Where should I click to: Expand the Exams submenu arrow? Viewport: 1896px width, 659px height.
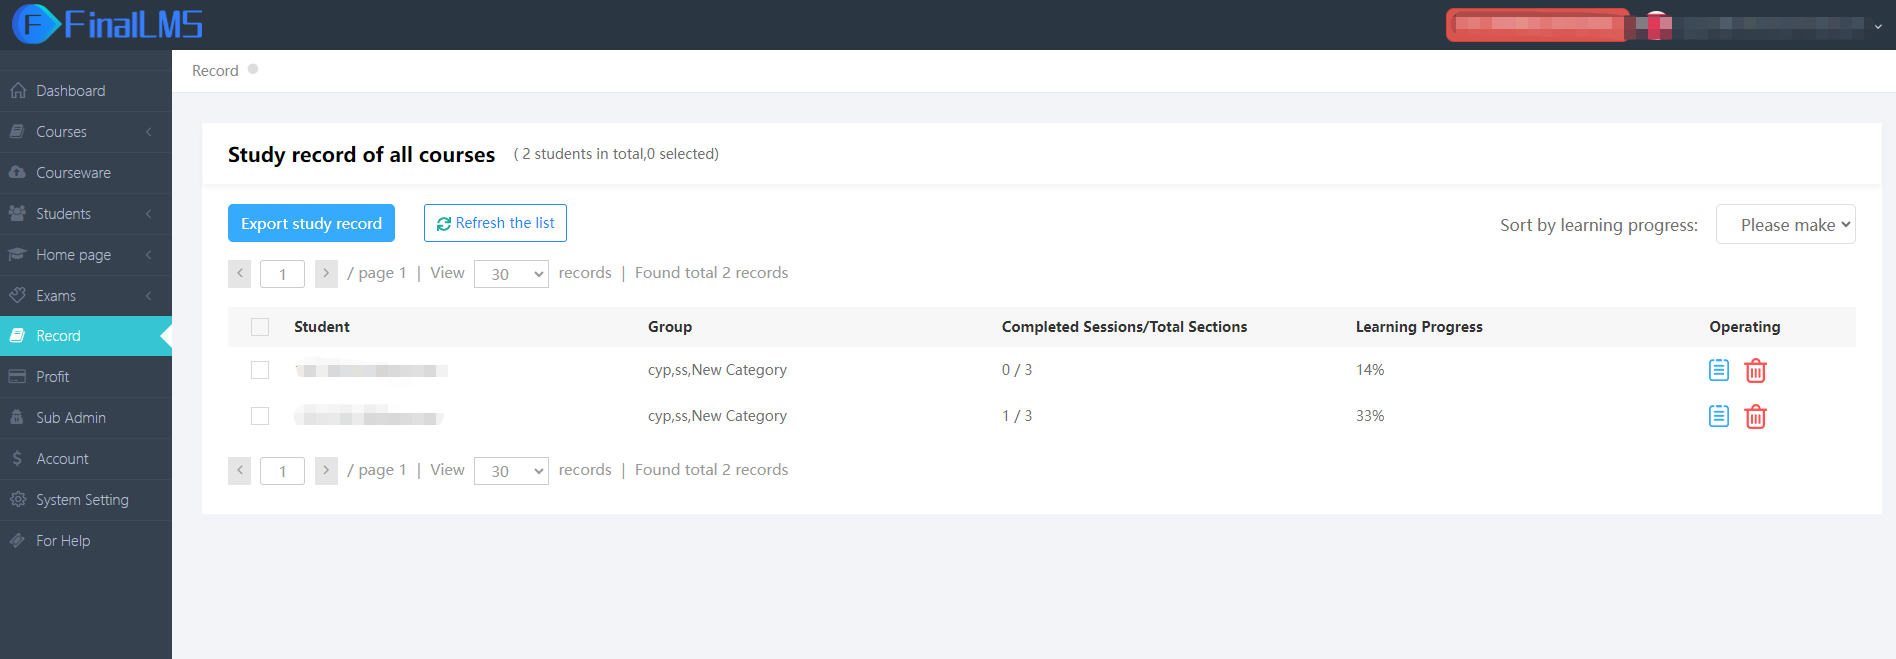(149, 296)
